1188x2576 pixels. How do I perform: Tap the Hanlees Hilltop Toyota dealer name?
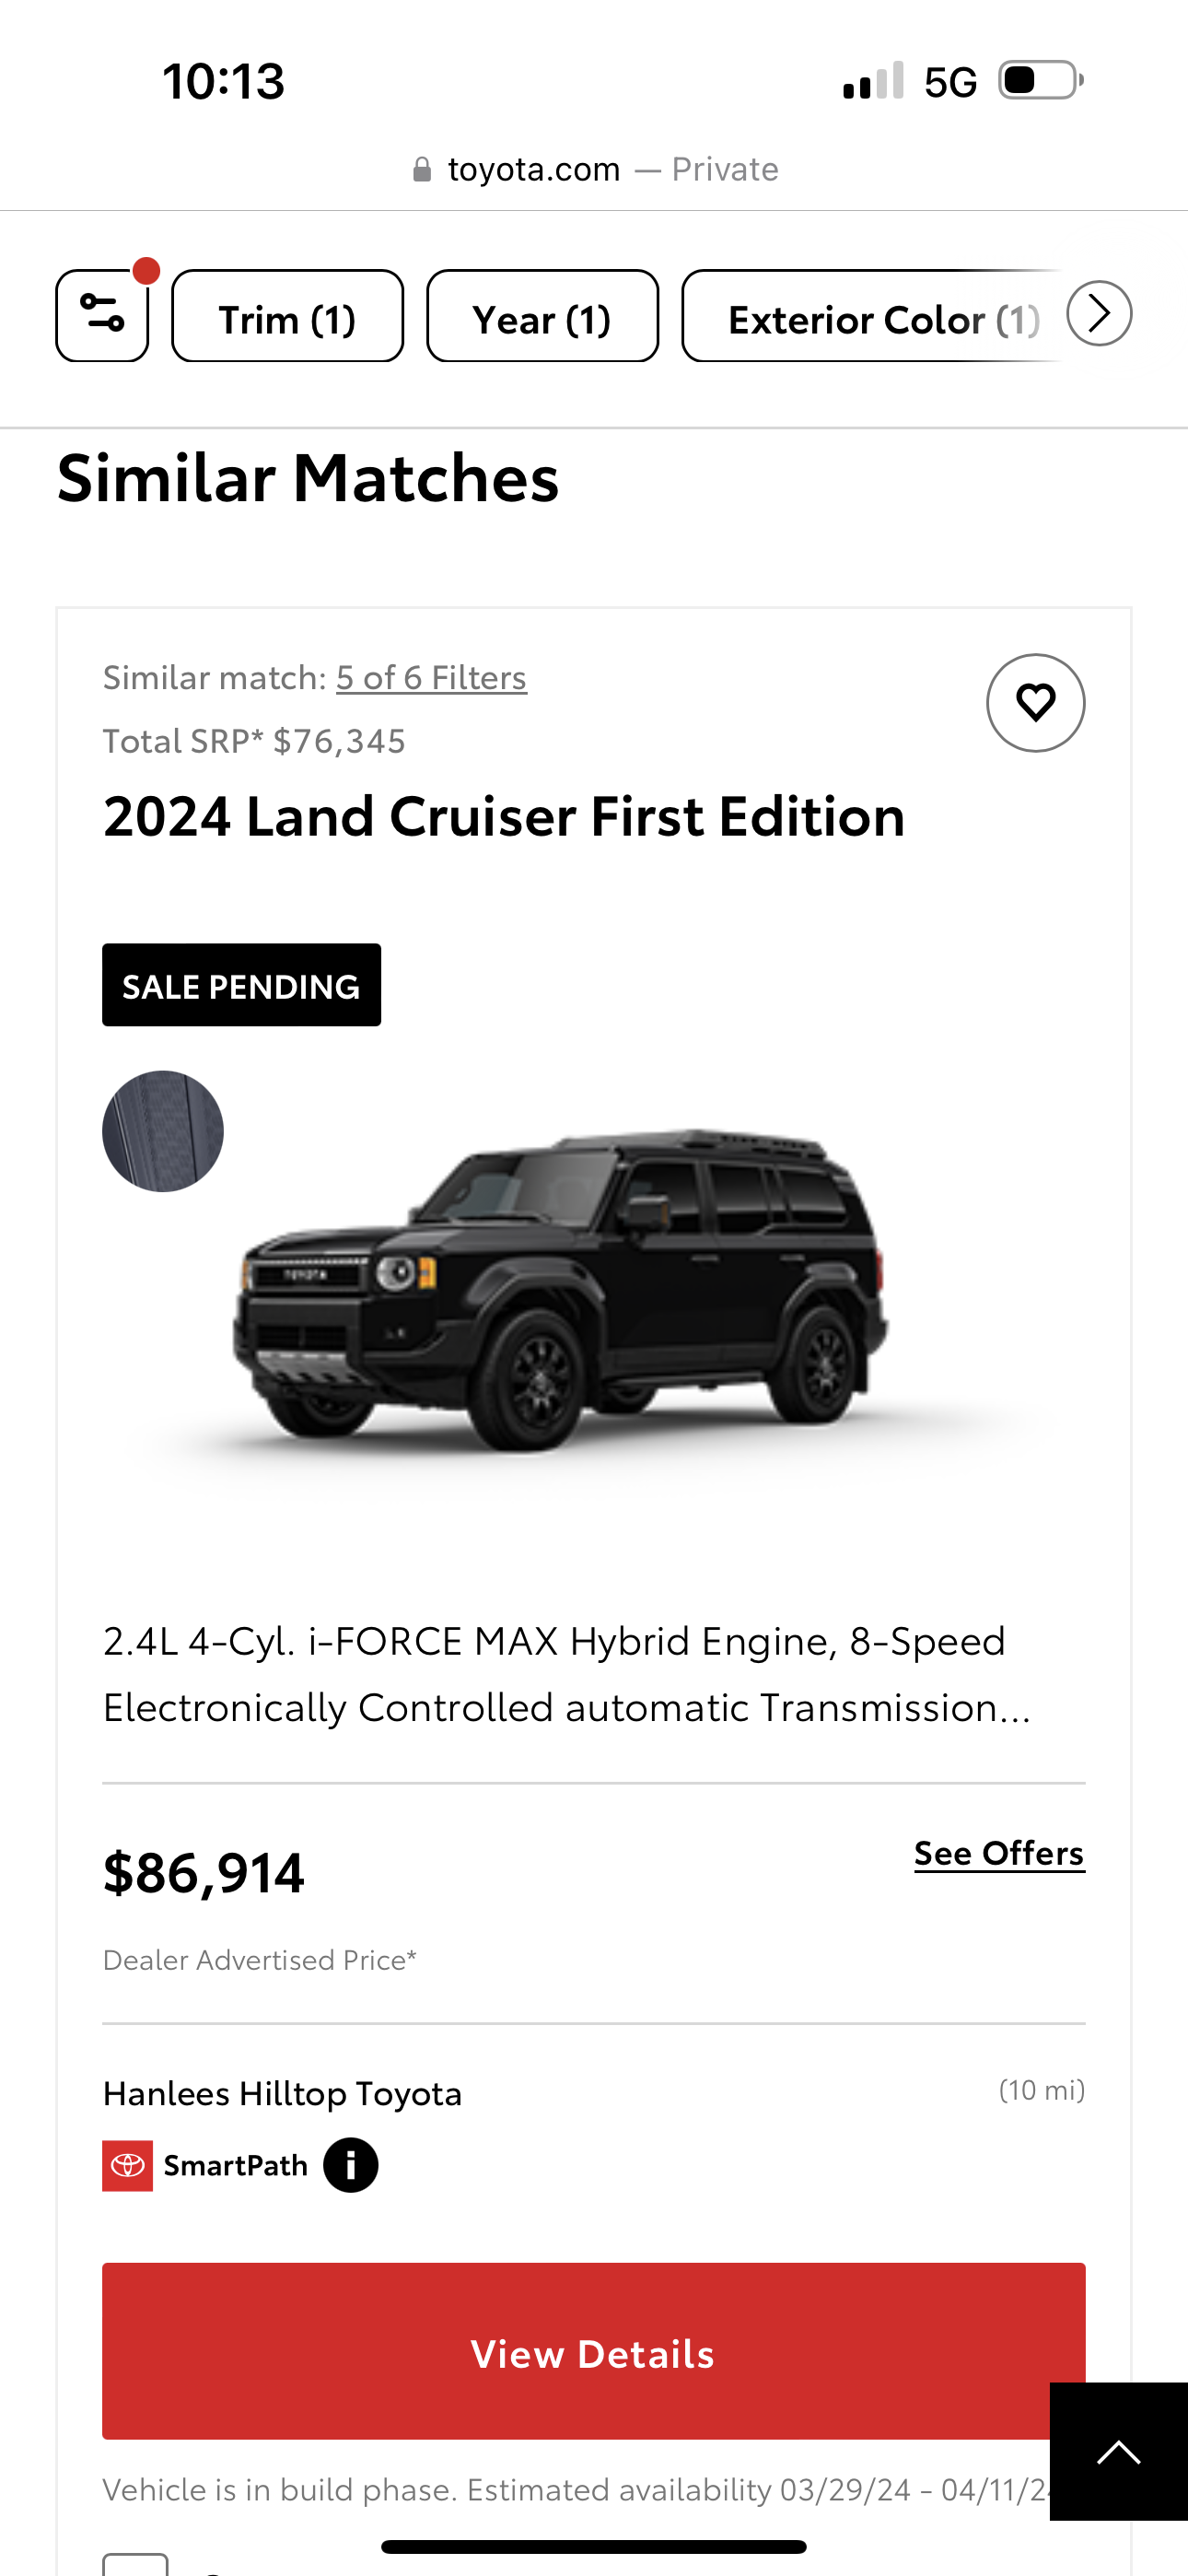(282, 2093)
